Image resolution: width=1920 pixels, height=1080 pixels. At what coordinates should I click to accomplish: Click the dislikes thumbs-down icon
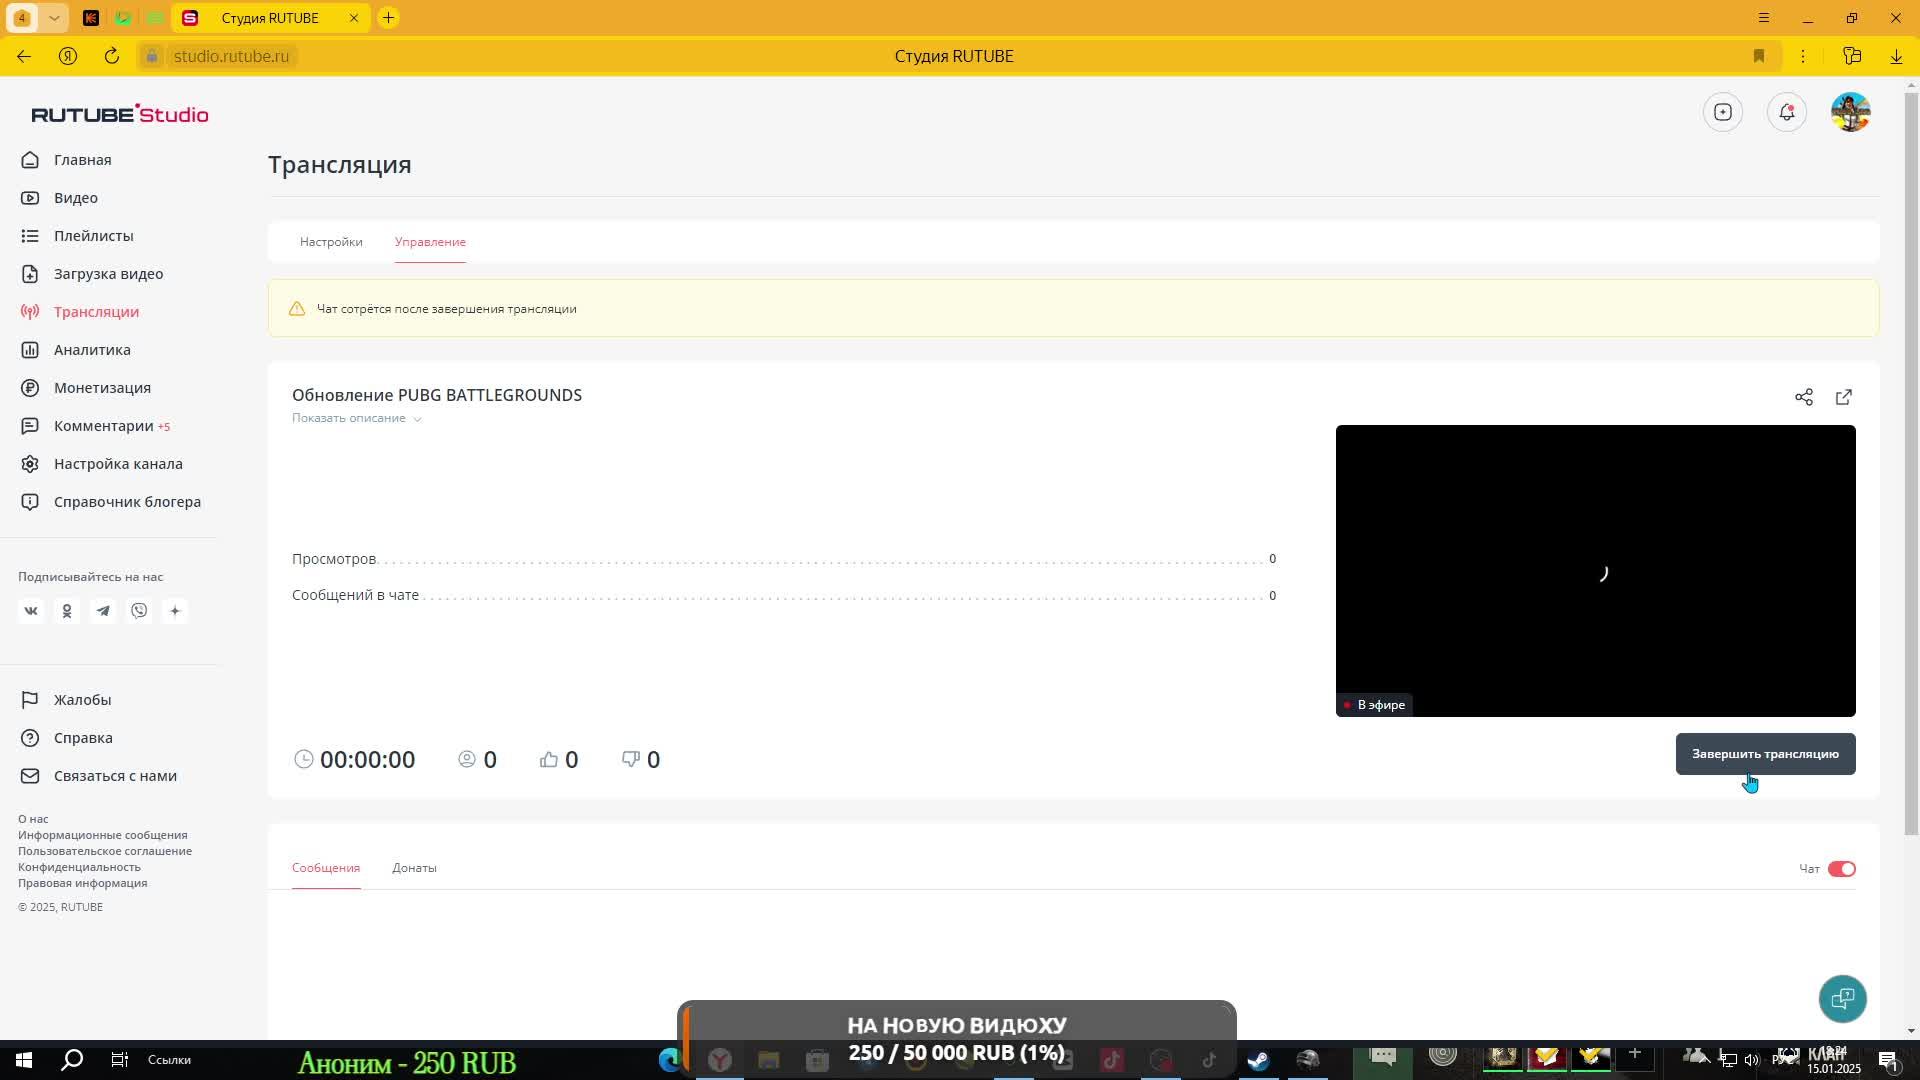pyautogui.click(x=630, y=759)
